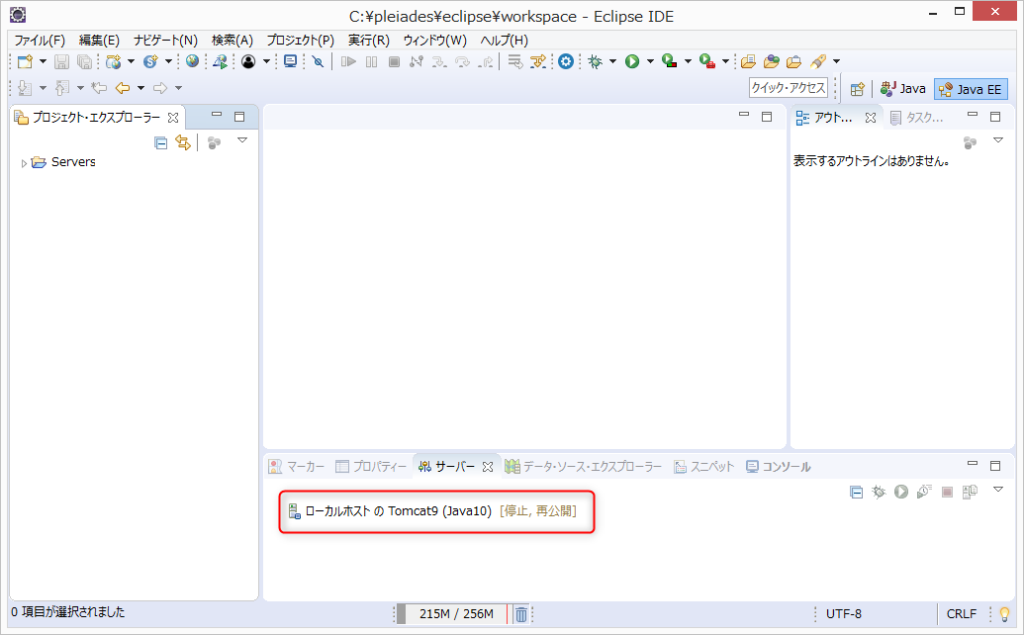Open the Servers view menu triangle
The height and width of the screenshot is (635, 1024).
pos(998,489)
